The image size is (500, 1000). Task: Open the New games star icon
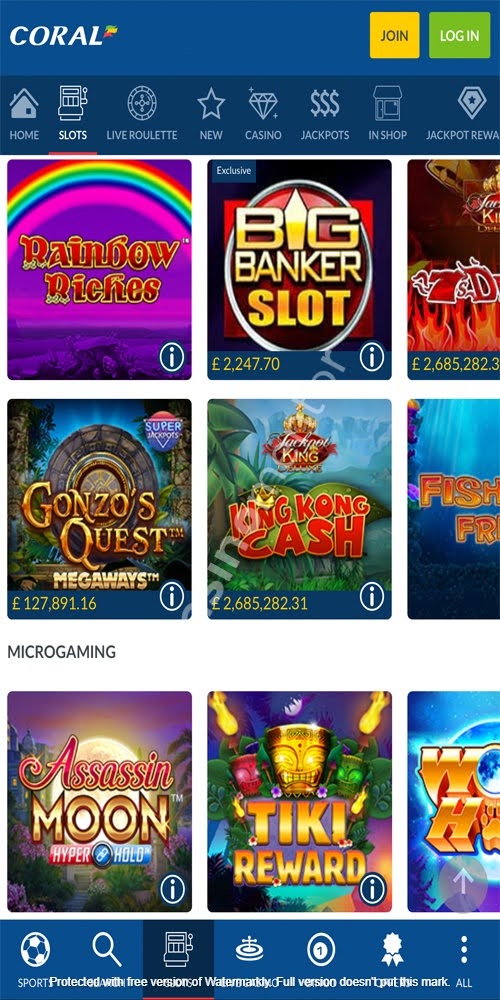tap(211, 103)
